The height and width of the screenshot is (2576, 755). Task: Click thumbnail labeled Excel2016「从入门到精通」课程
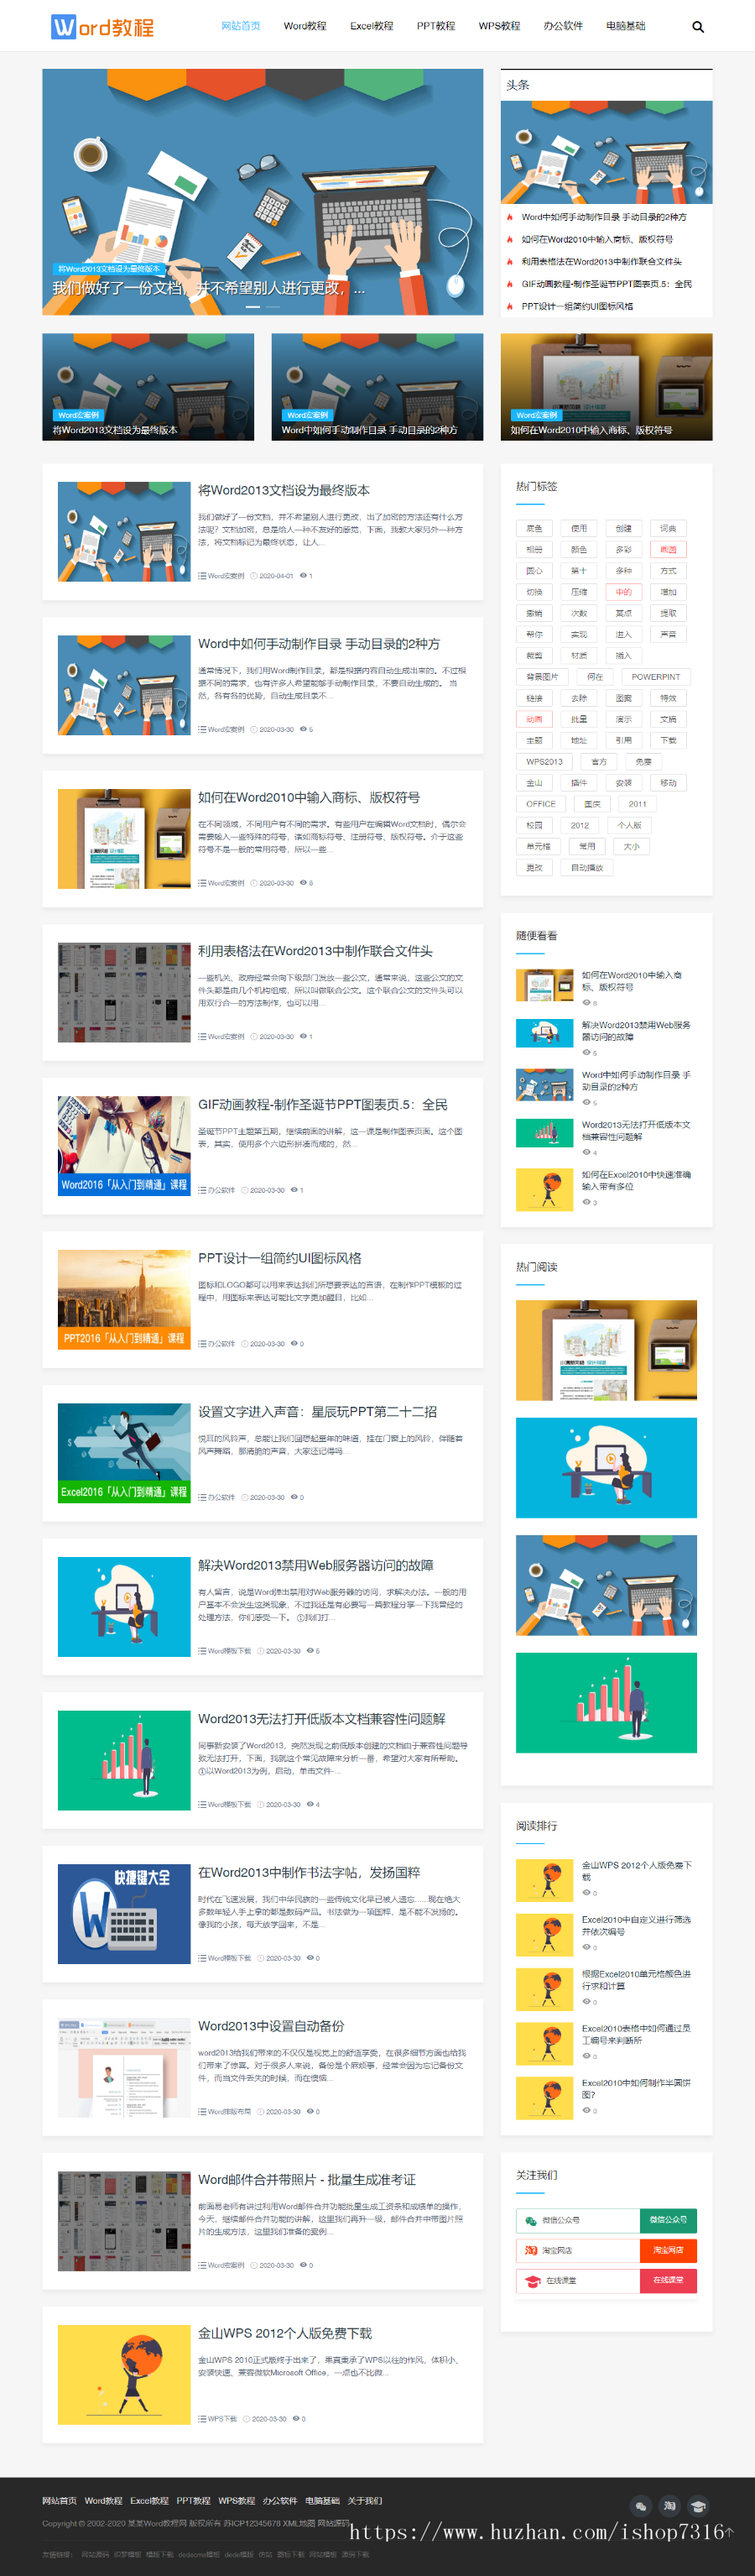point(124,1454)
